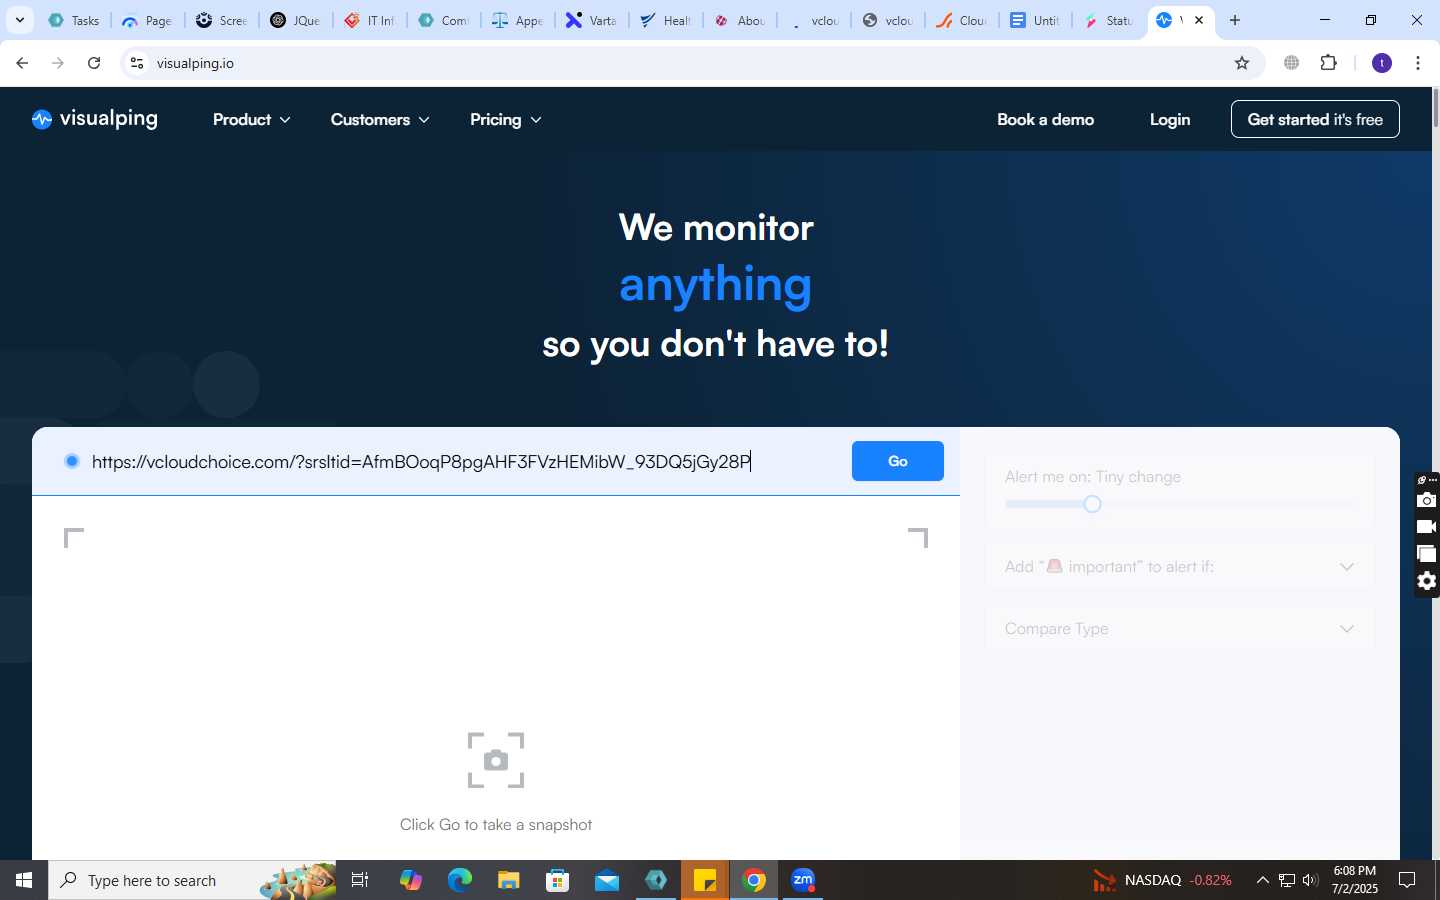Click the globe extension icon in toolbar
This screenshot has height=900, width=1440.
pyautogui.click(x=1292, y=63)
